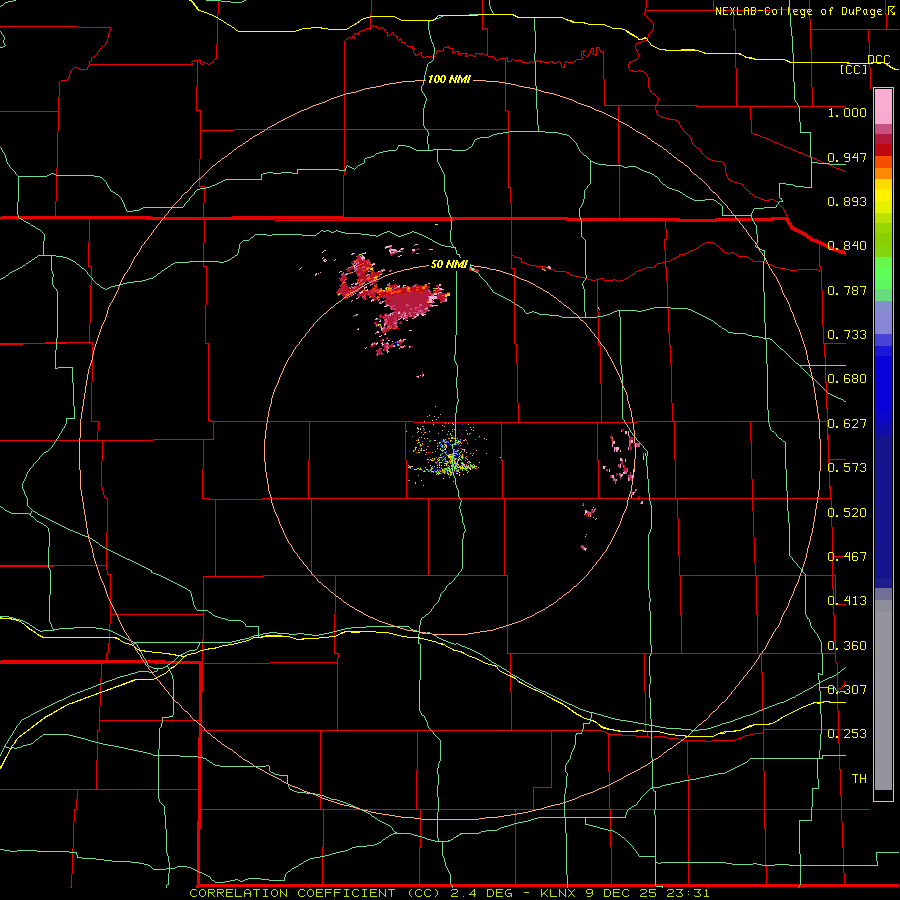This screenshot has width=900, height=900.
Task: Click the 0.467 scale value
Action: (x=847, y=557)
